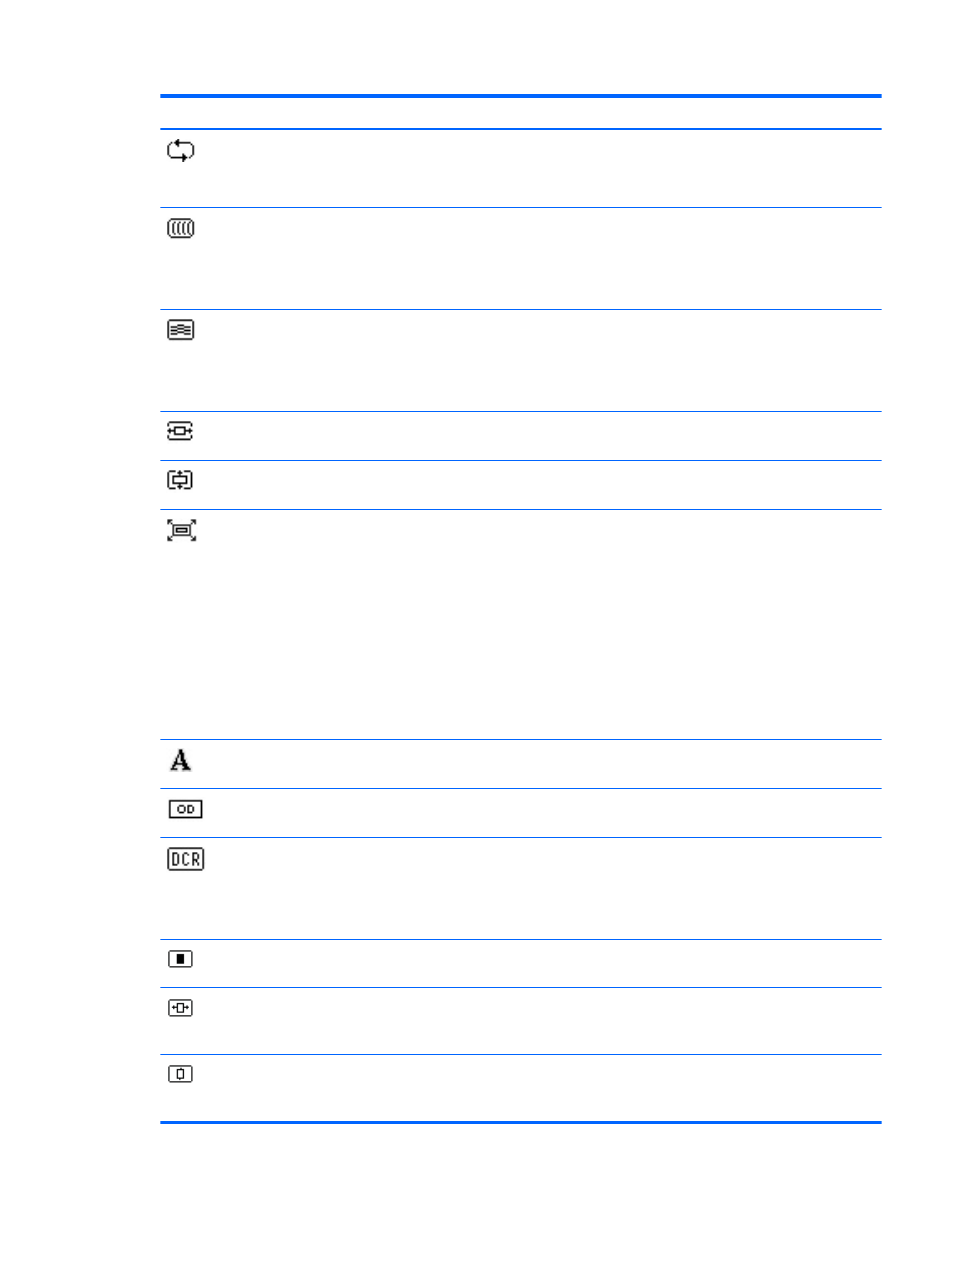The height and width of the screenshot is (1270, 954).
Task: Click the thick blue line under the last row
Action: (521, 1122)
